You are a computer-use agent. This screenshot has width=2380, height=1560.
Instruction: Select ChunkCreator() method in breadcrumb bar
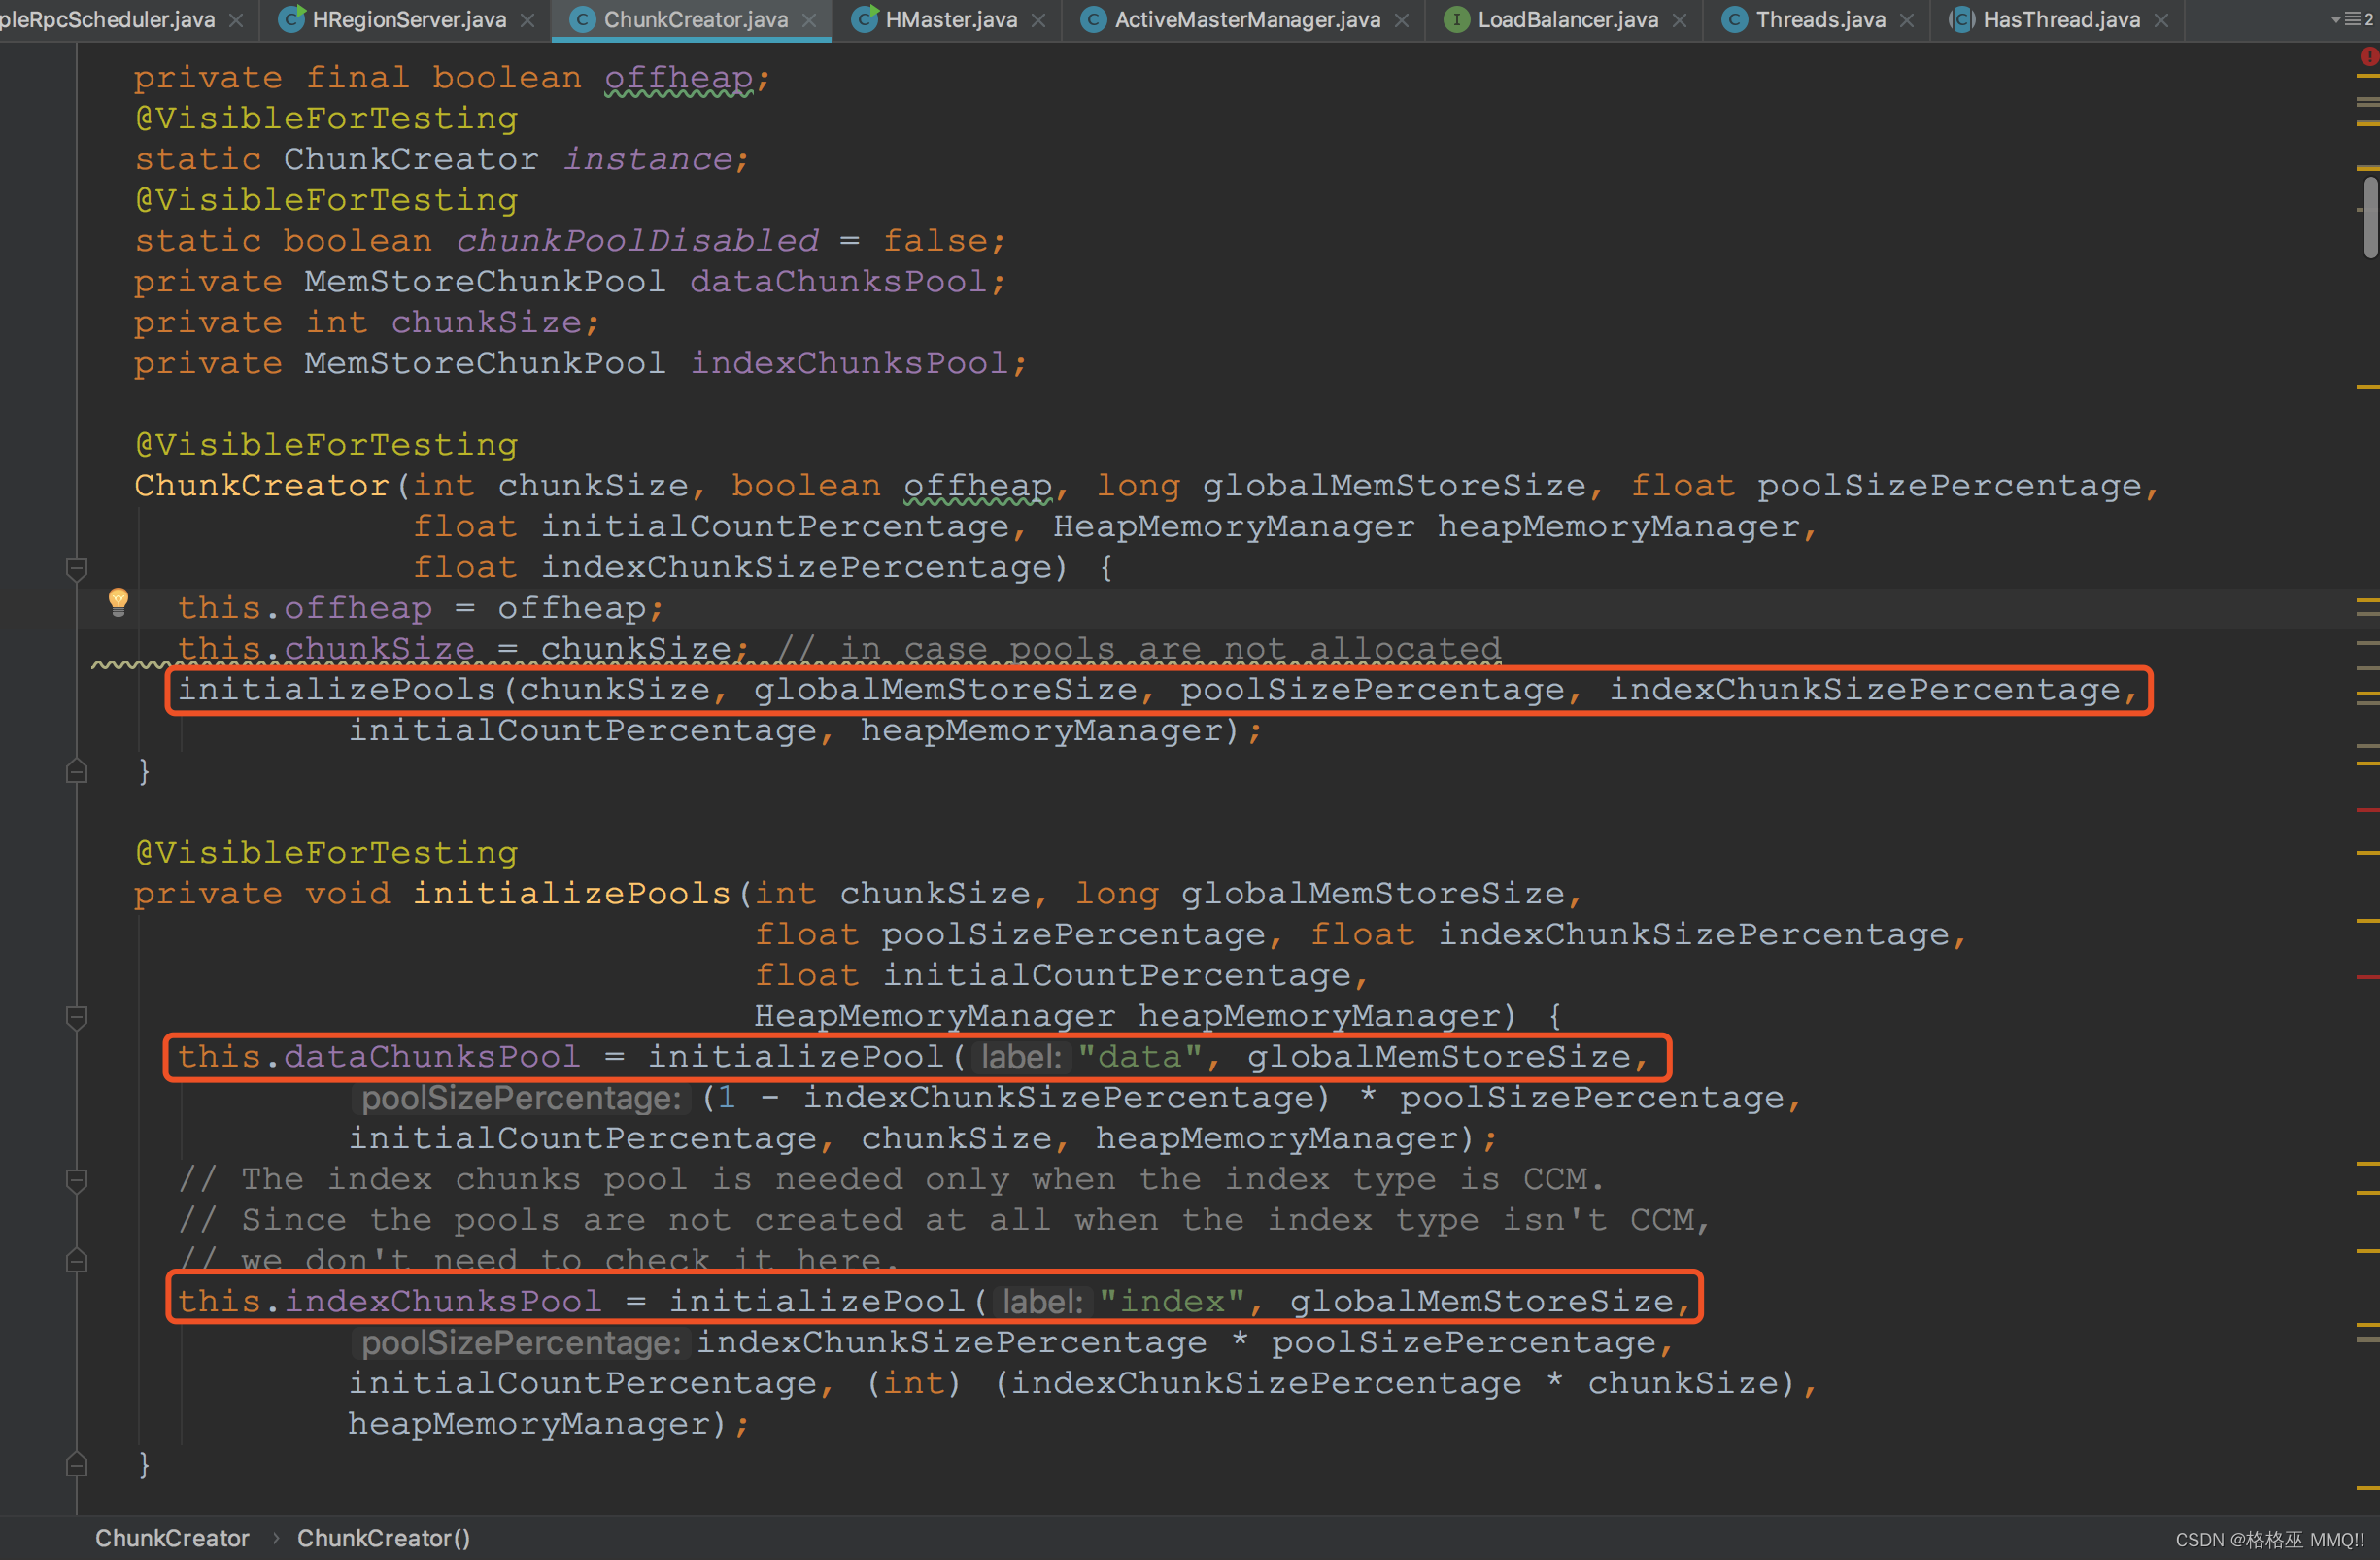[x=383, y=1538]
